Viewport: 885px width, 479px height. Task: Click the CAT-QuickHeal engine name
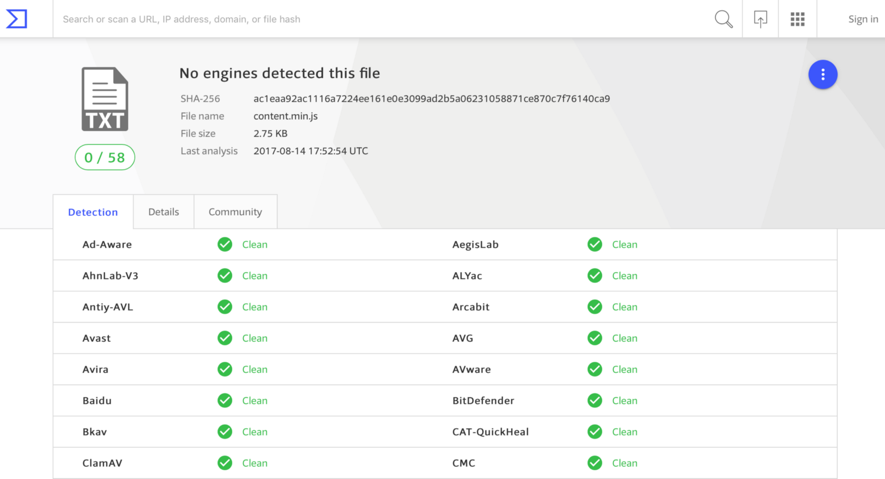[x=490, y=432]
